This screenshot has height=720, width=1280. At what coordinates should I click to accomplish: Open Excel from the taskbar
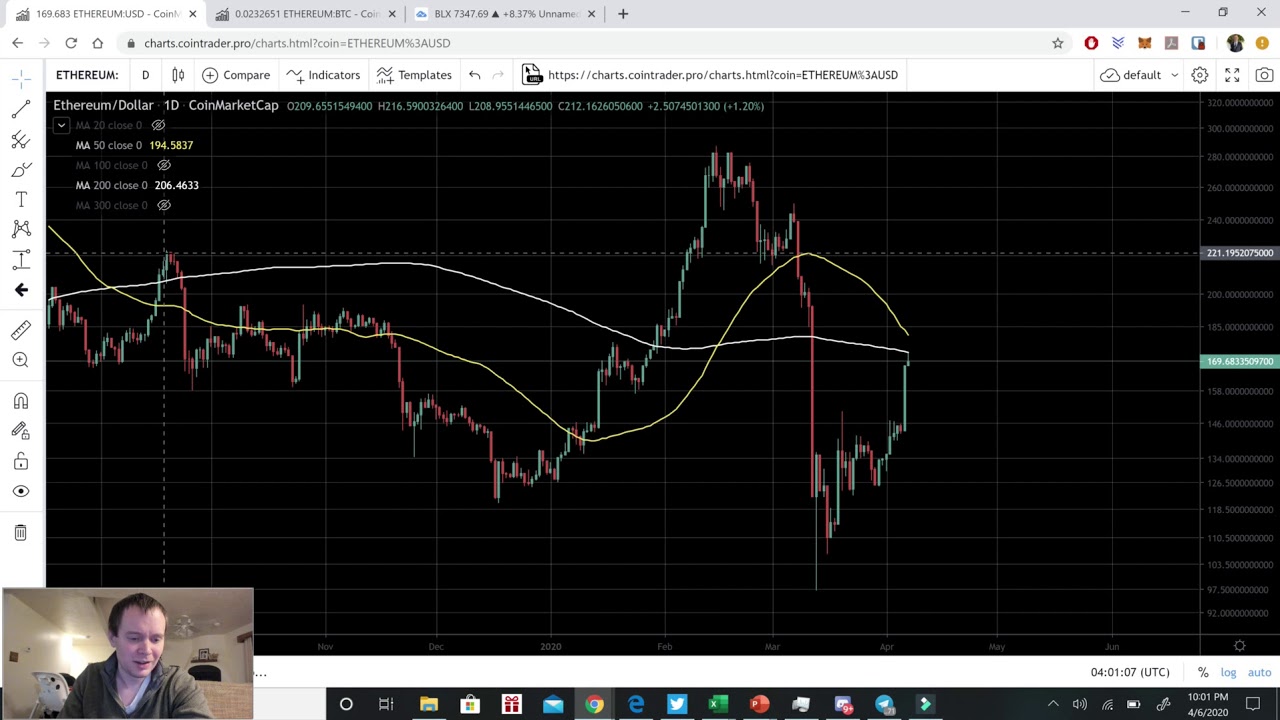point(718,705)
